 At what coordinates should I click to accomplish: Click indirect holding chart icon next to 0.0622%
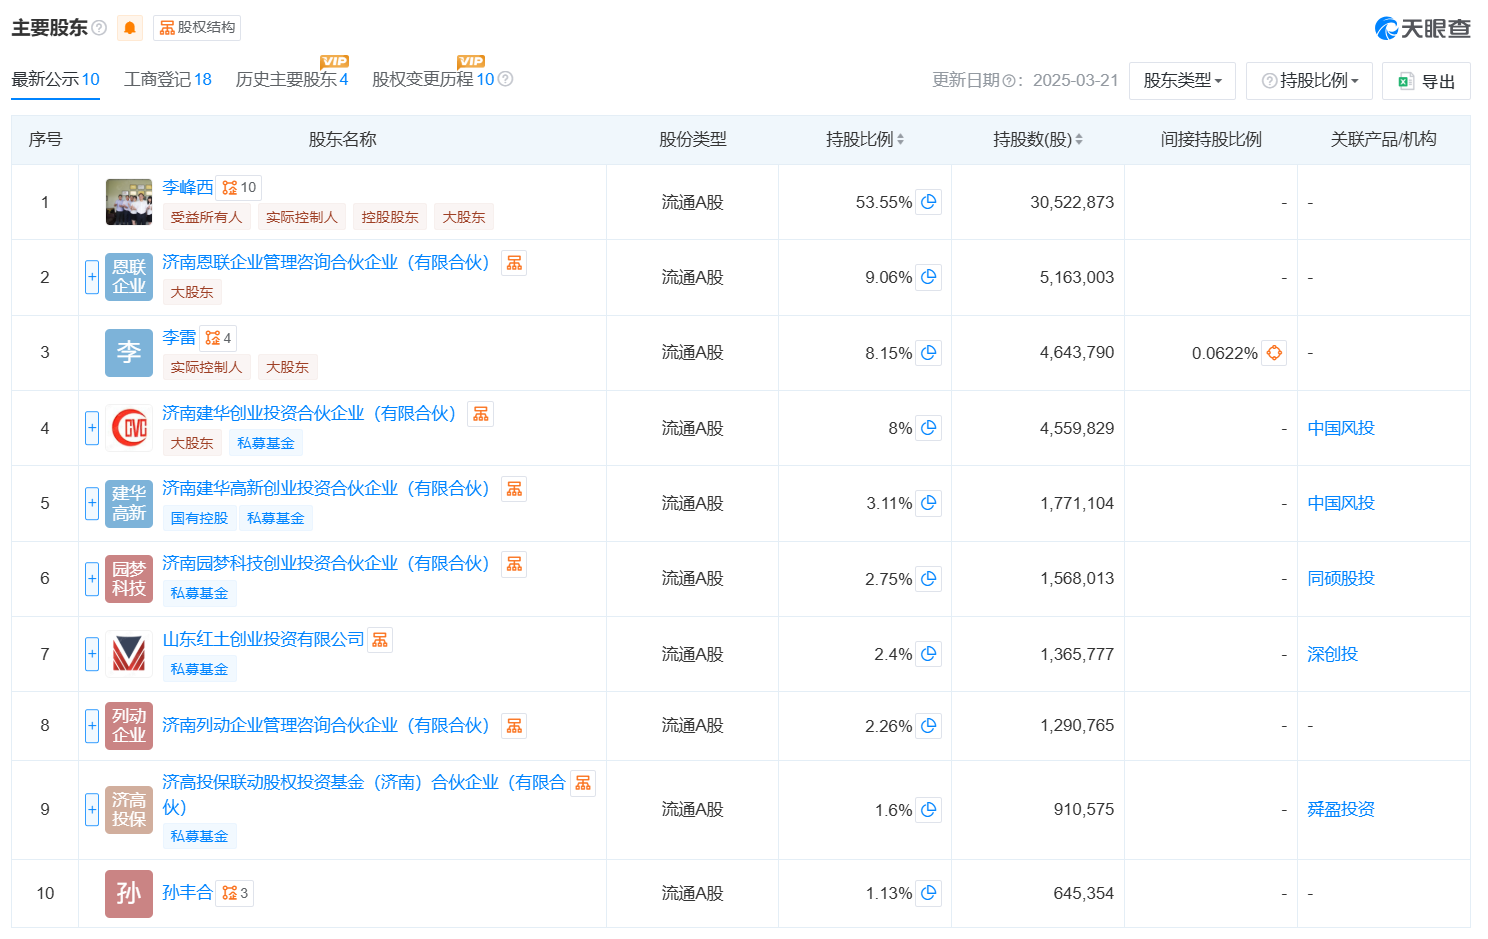tap(1273, 353)
